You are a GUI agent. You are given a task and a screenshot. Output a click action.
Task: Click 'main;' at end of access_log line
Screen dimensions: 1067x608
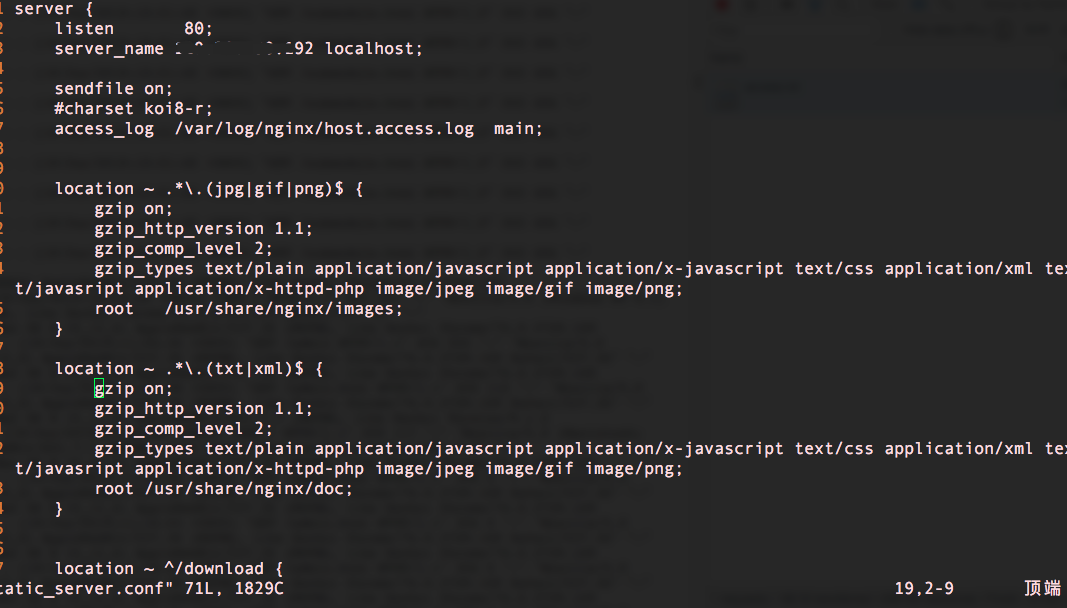[518, 129]
